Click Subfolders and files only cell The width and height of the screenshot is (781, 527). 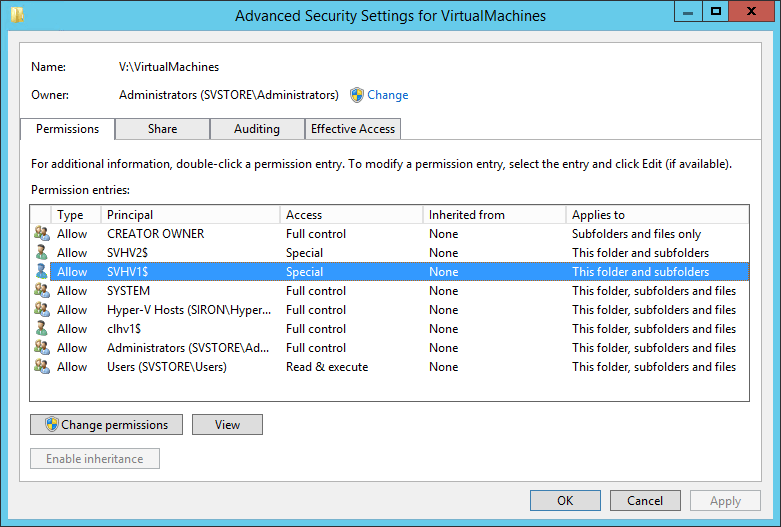[x=636, y=234]
